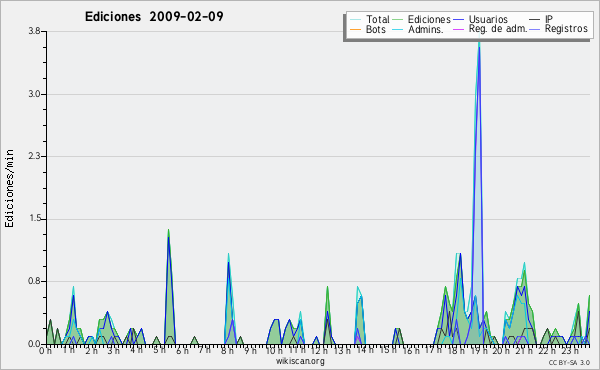Viewport: 600px width, 370px height.
Task: Click the 'IP' legend label
Action: [549, 19]
